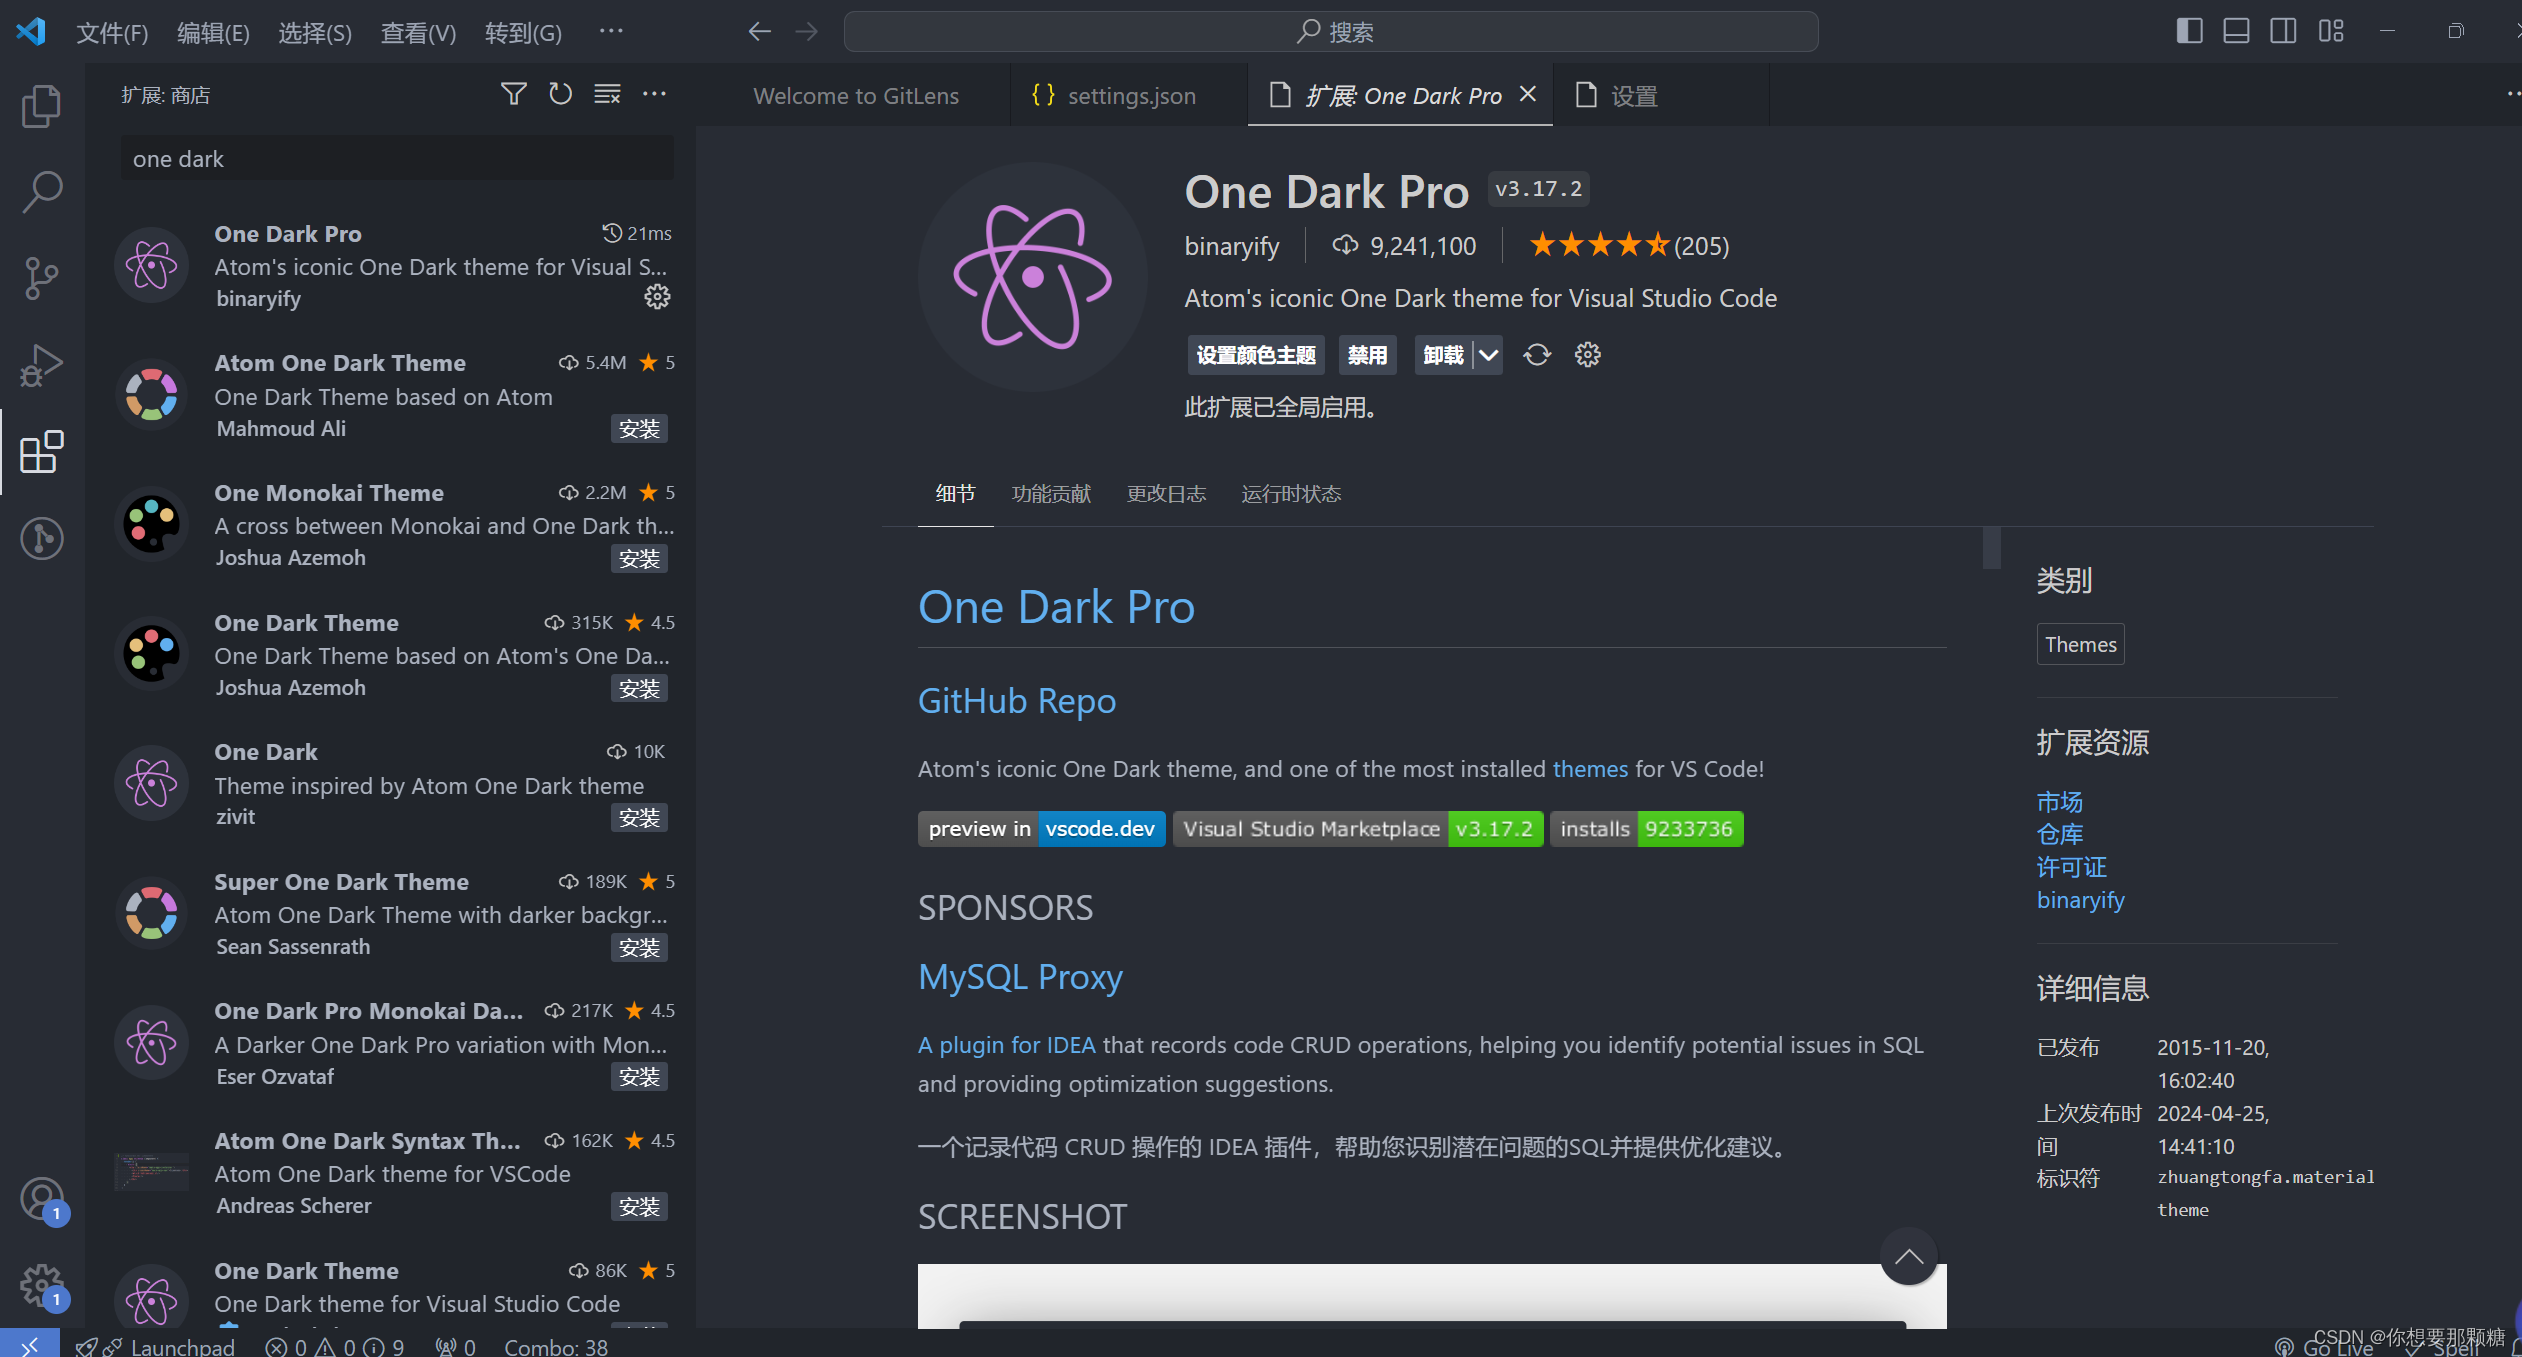Click the Launchpad rocket icon in the status bar
Screen dimensions: 2522x1357
(x=89, y=1345)
